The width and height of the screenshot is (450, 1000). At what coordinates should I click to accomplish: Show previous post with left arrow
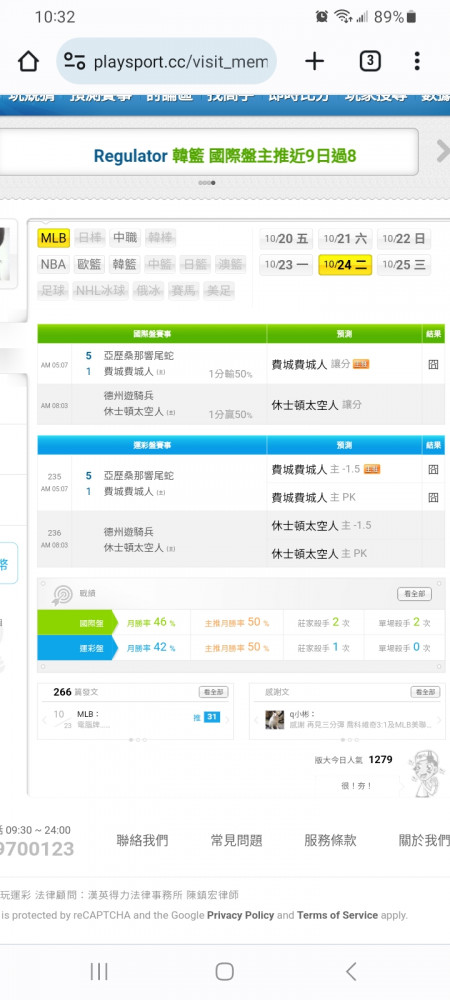click(x=45, y=720)
